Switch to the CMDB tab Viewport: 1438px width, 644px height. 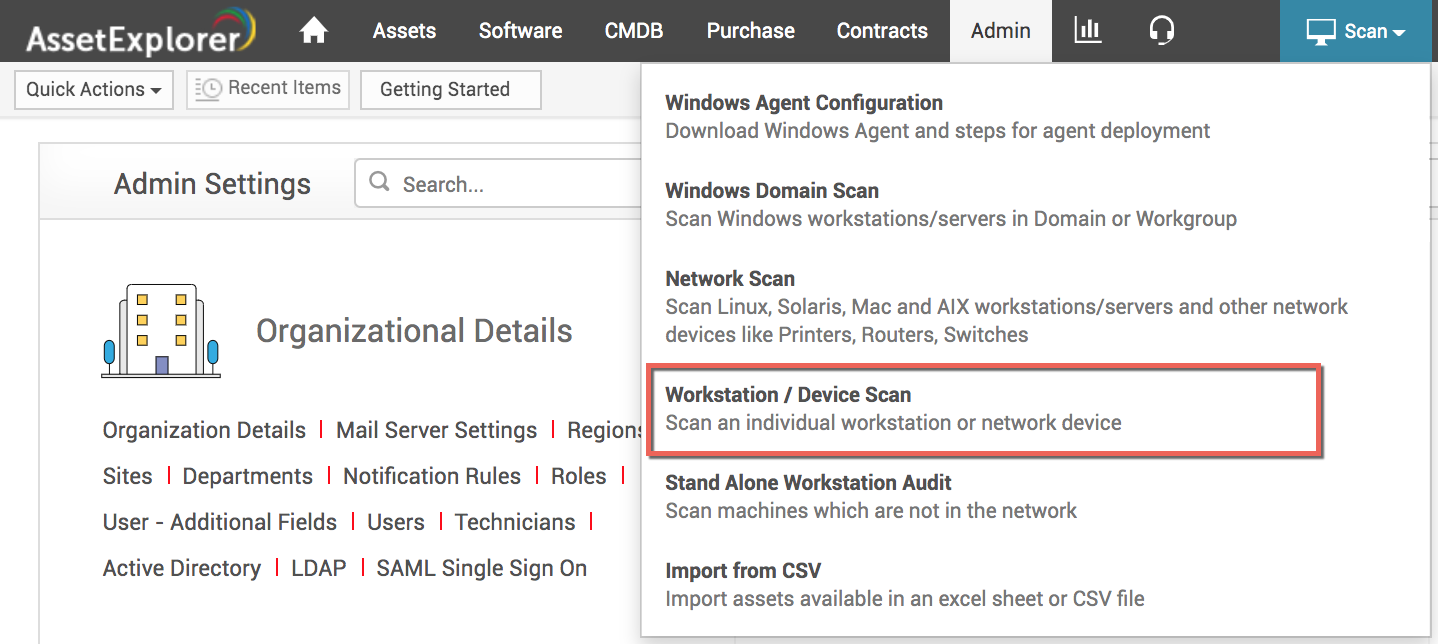[x=634, y=30]
